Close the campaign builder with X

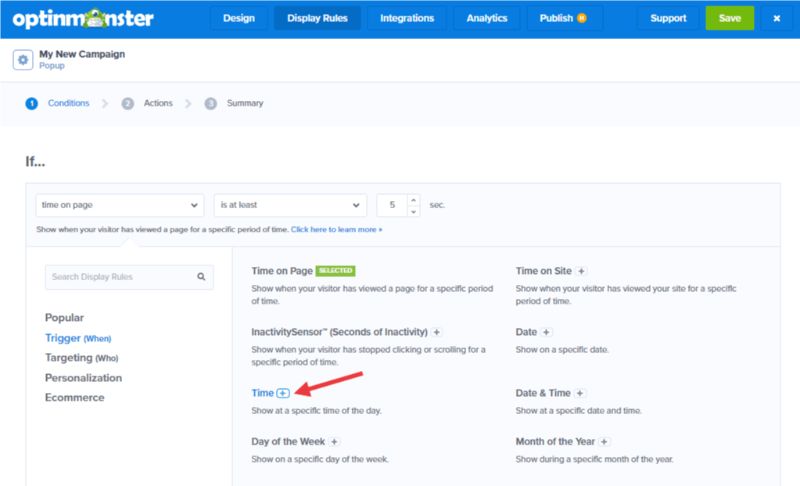[x=777, y=18]
